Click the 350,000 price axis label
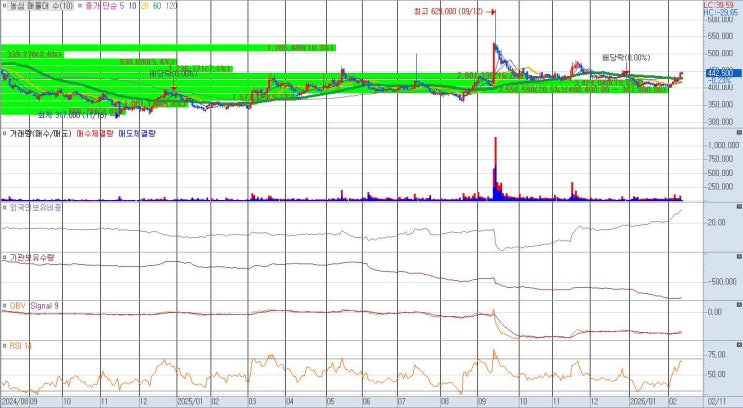The height and width of the screenshot is (408, 743). pos(720,104)
